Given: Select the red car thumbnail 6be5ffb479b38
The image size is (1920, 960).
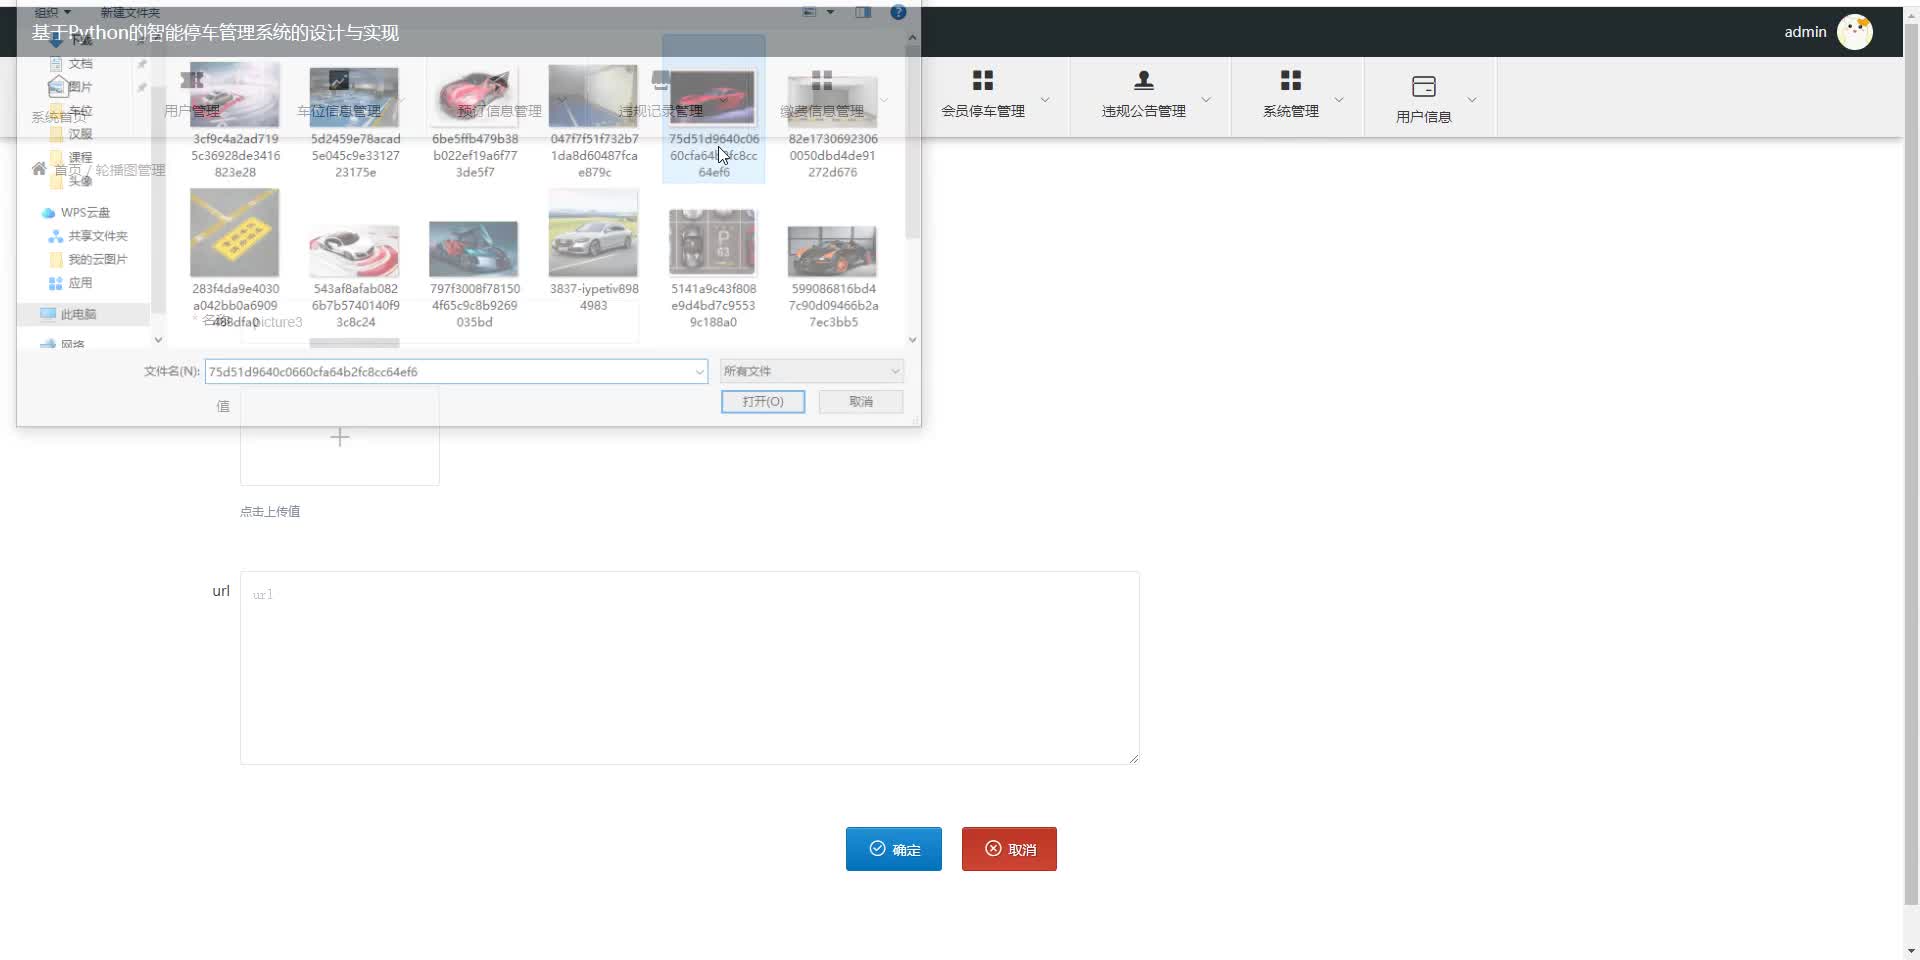Looking at the screenshot, I should [x=474, y=97].
